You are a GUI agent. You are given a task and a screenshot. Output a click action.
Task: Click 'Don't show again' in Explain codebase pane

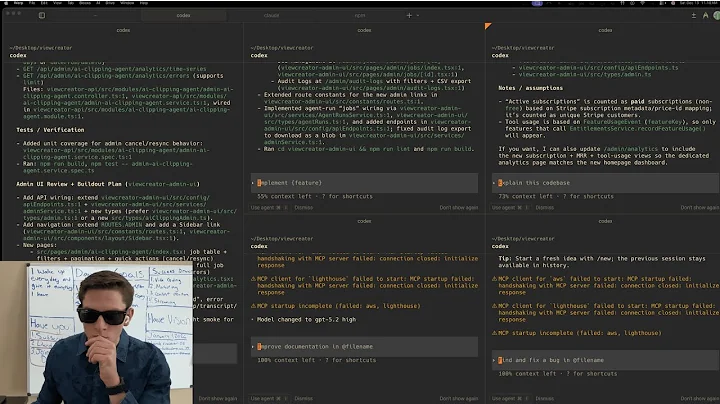699,208
